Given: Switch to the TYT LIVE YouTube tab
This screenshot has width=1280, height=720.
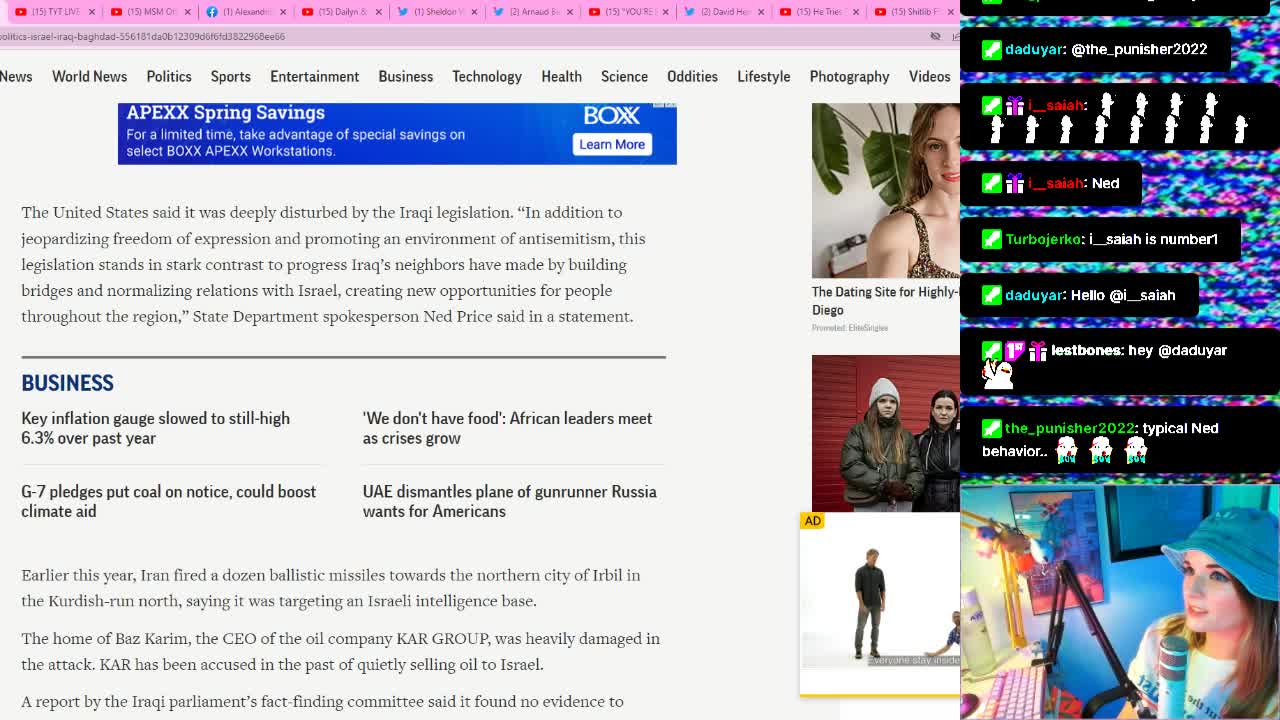Looking at the screenshot, I should pos(55,11).
